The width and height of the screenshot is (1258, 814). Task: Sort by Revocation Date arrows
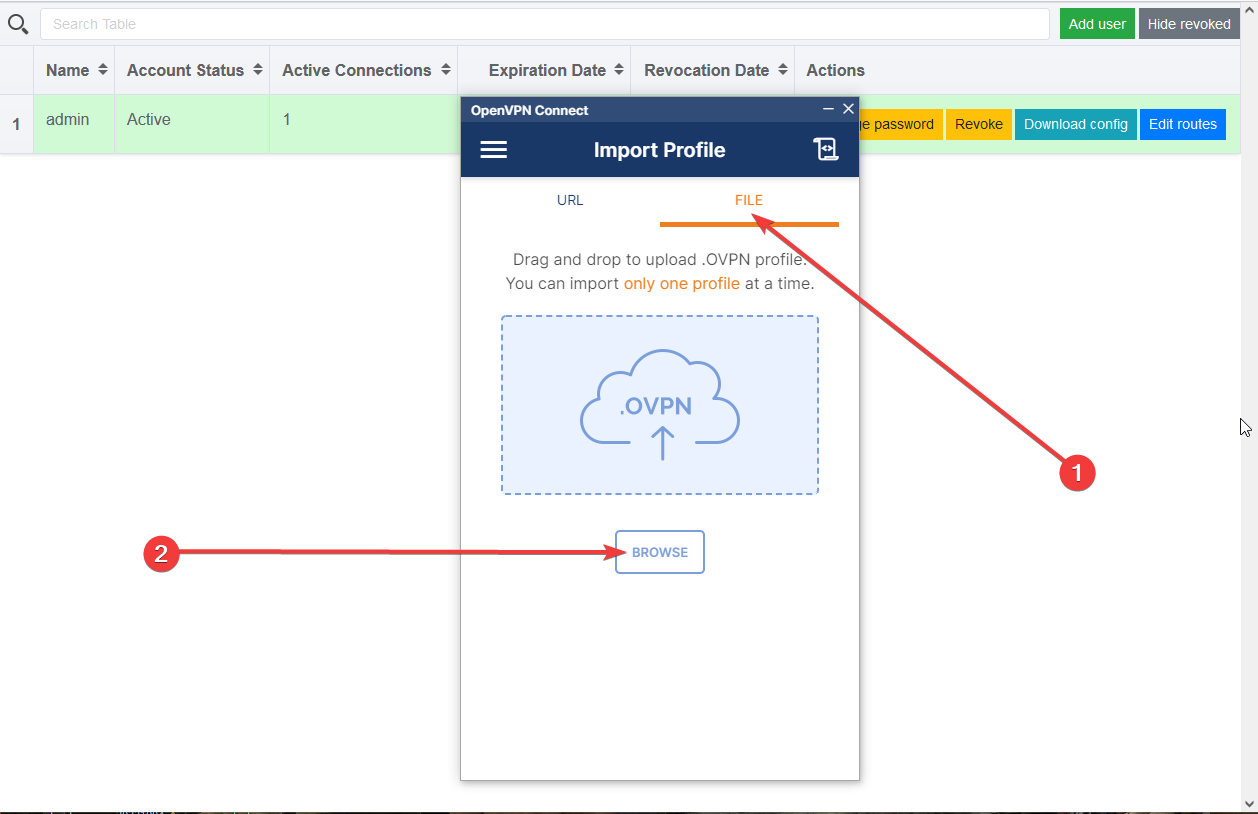pyautogui.click(x=783, y=70)
